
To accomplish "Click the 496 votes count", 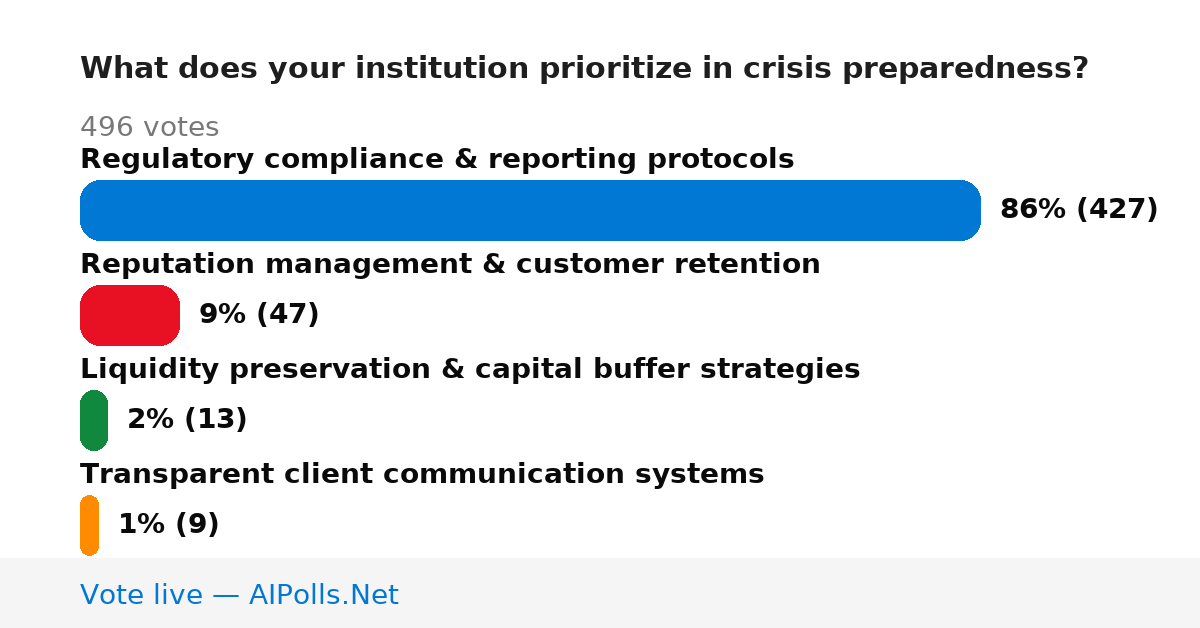I will 149,127.
